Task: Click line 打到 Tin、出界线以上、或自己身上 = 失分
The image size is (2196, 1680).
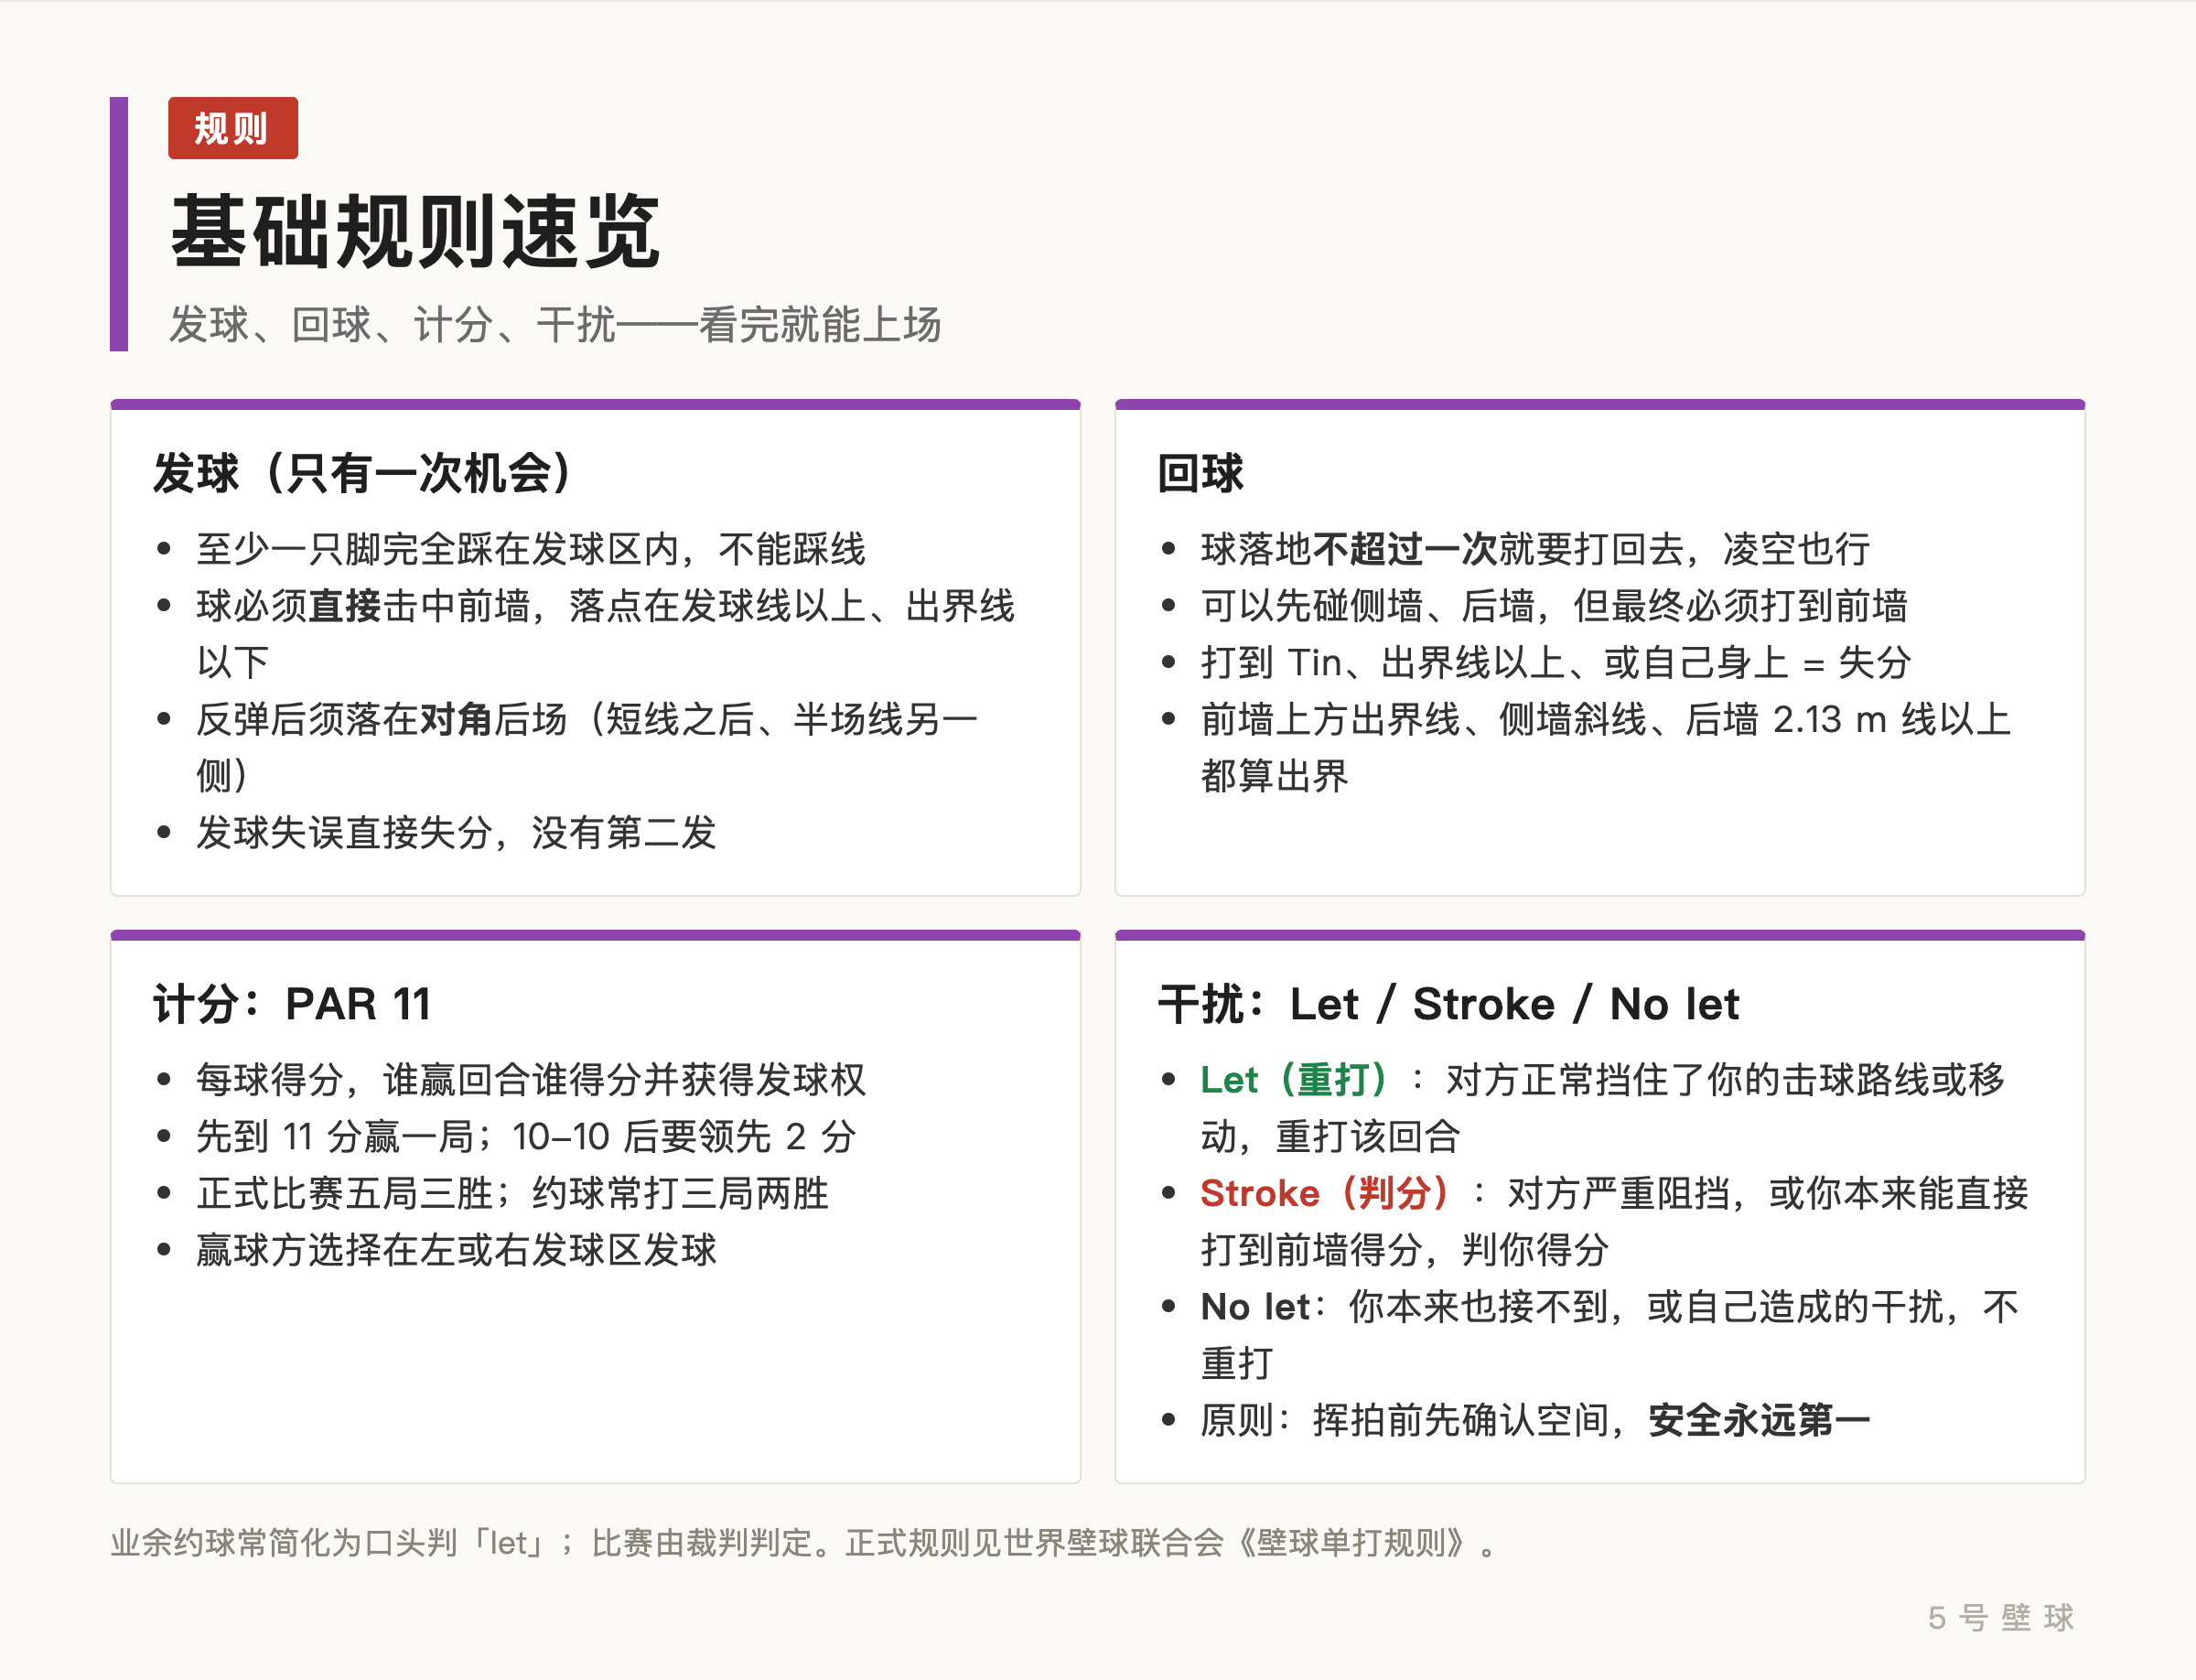Action: tap(1556, 662)
